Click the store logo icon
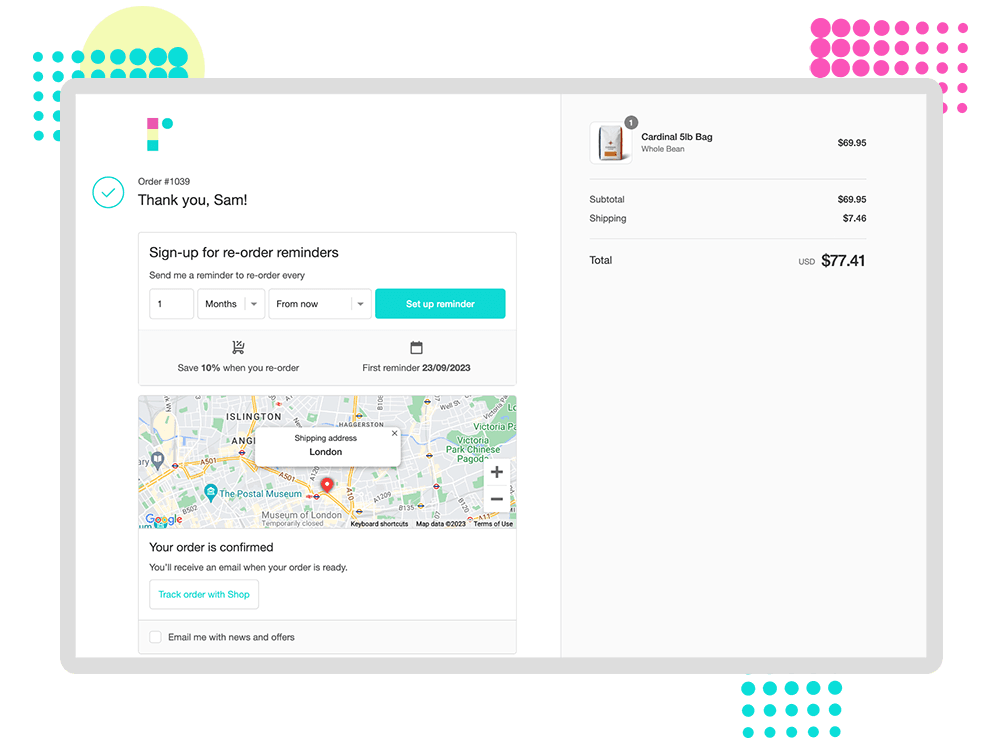Screen dimensions: 1000x750 click(x=159, y=134)
